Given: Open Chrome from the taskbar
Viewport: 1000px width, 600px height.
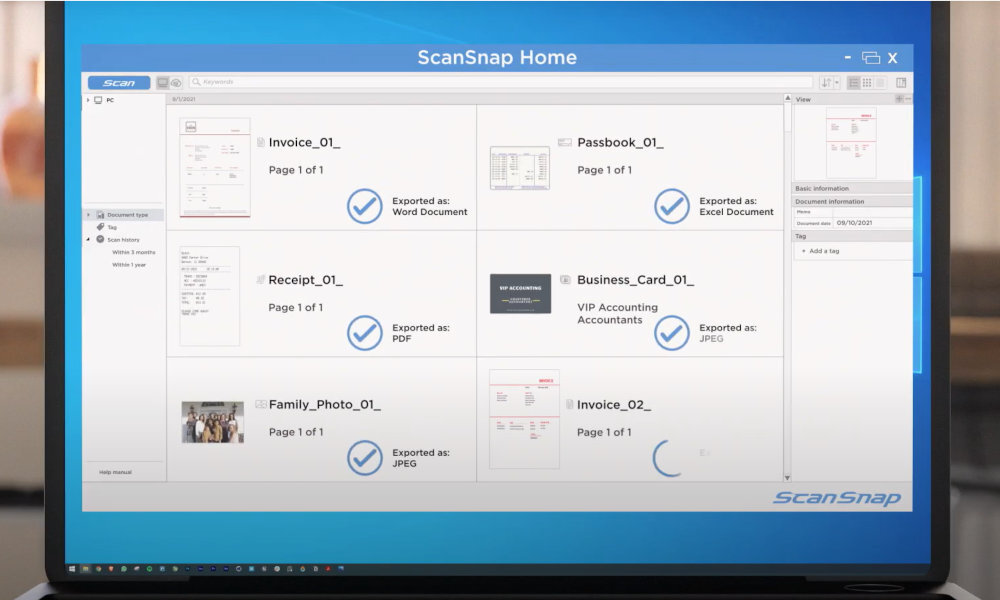Looking at the screenshot, I should 98,568.
